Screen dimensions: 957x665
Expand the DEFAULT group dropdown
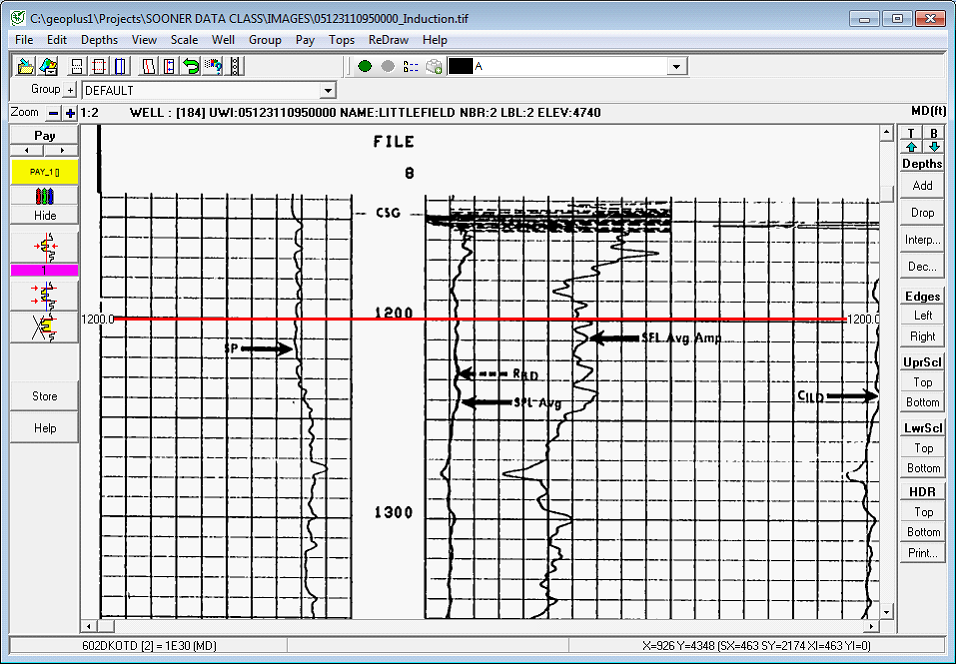coord(327,91)
